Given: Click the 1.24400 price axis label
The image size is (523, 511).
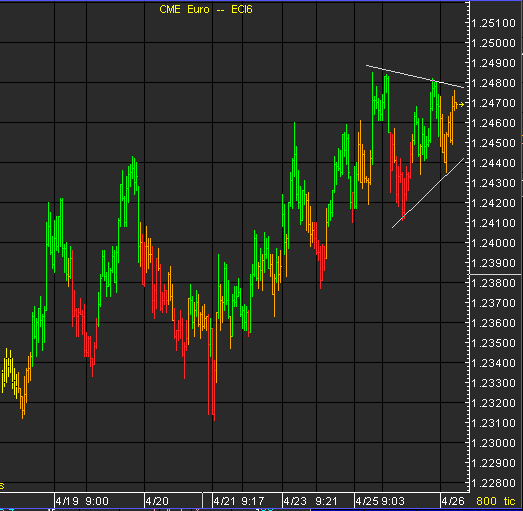Looking at the screenshot, I should pyautogui.click(x=494, y=163).
